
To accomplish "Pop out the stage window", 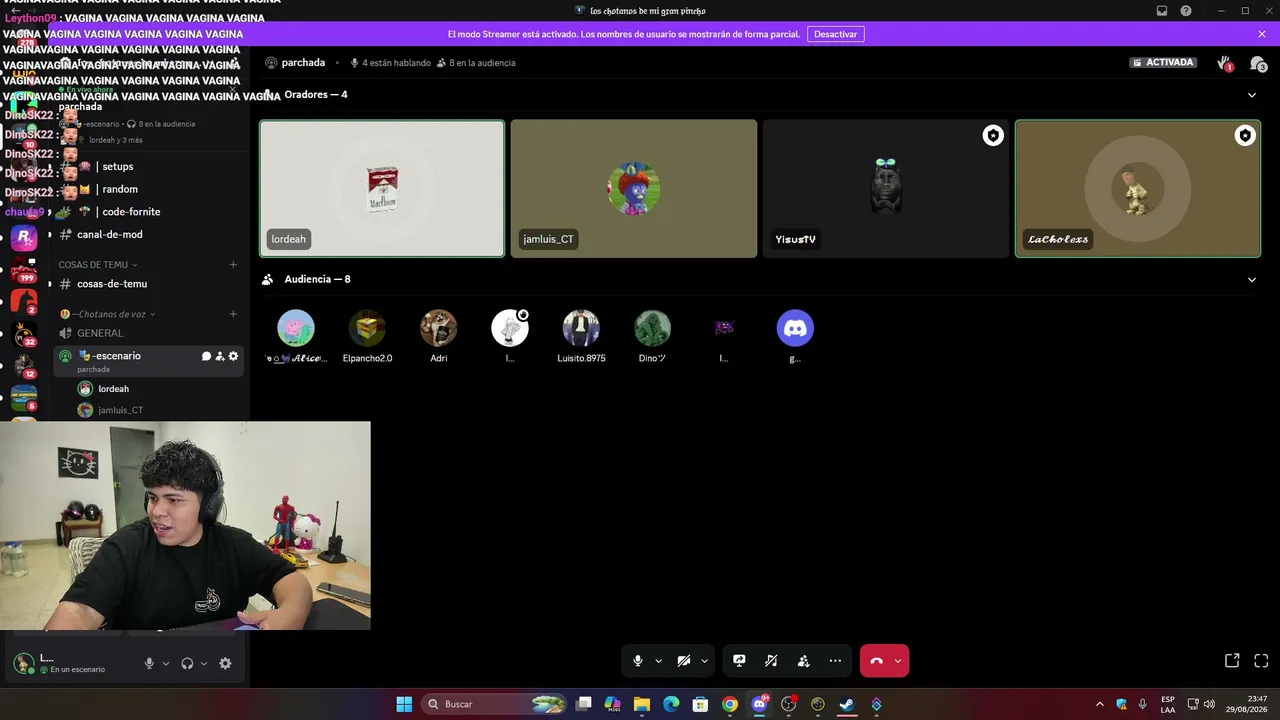I will point(1232,661).
